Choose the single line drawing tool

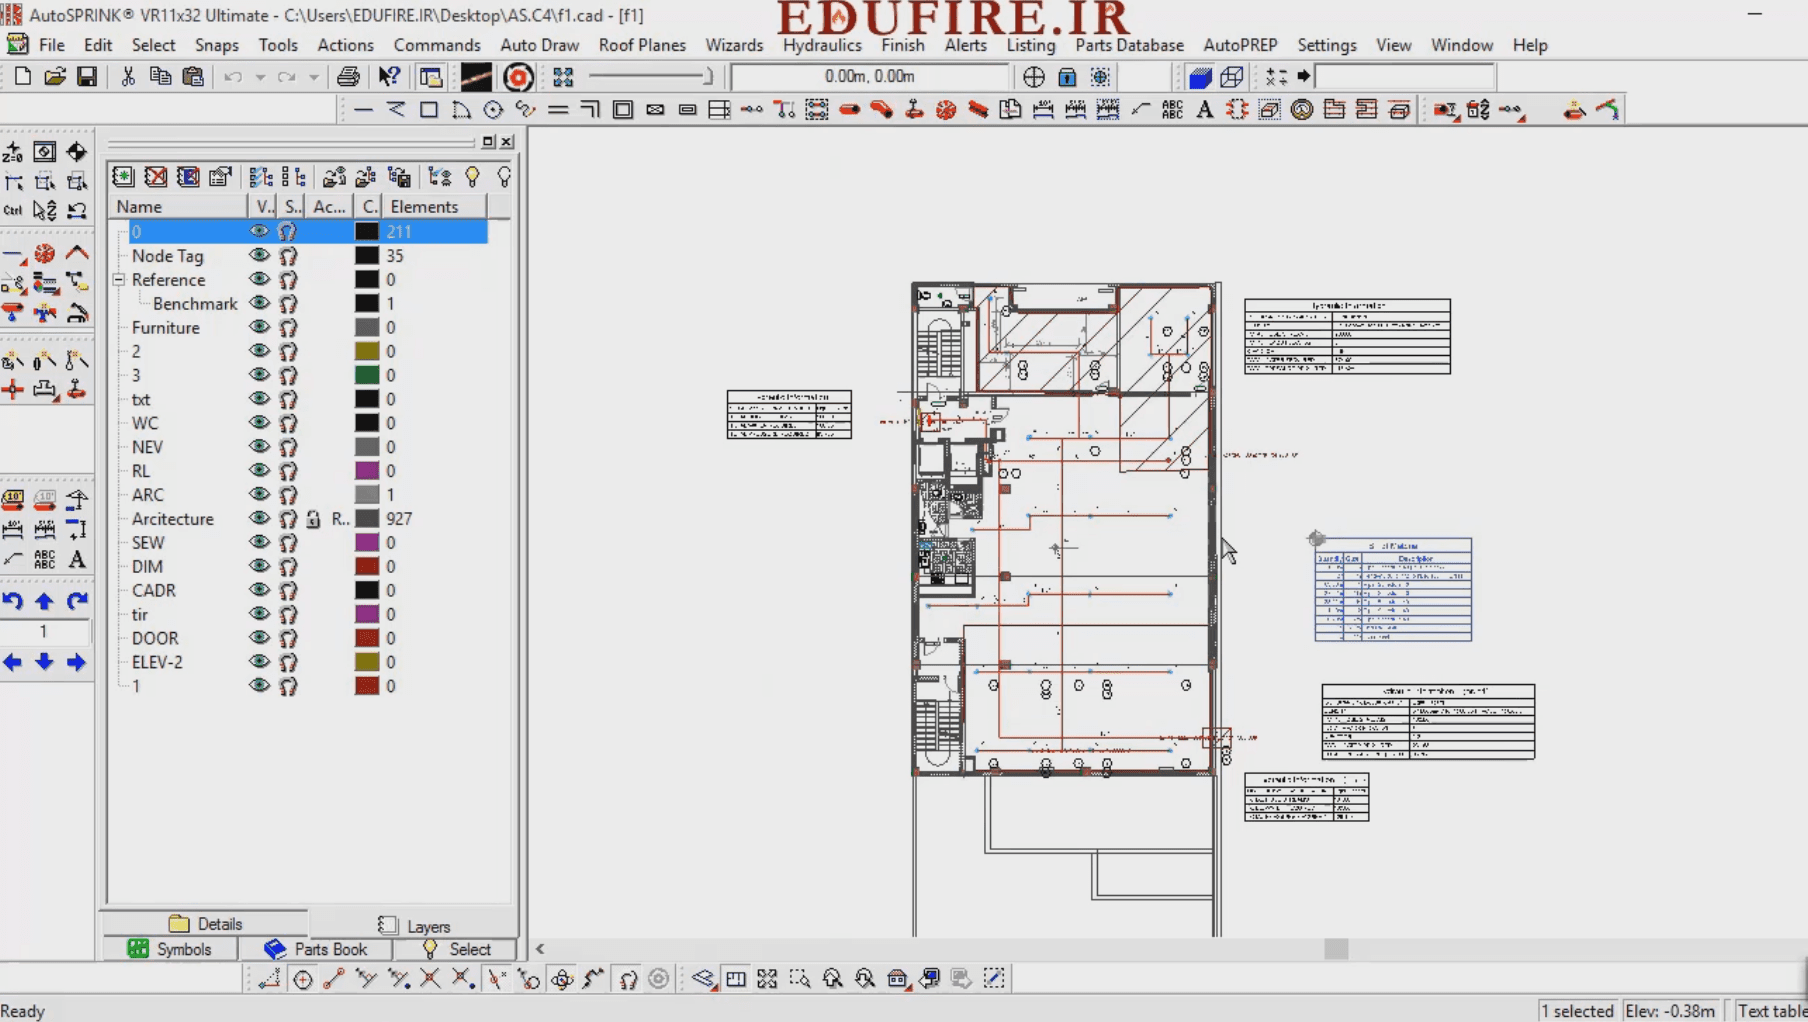364,110
